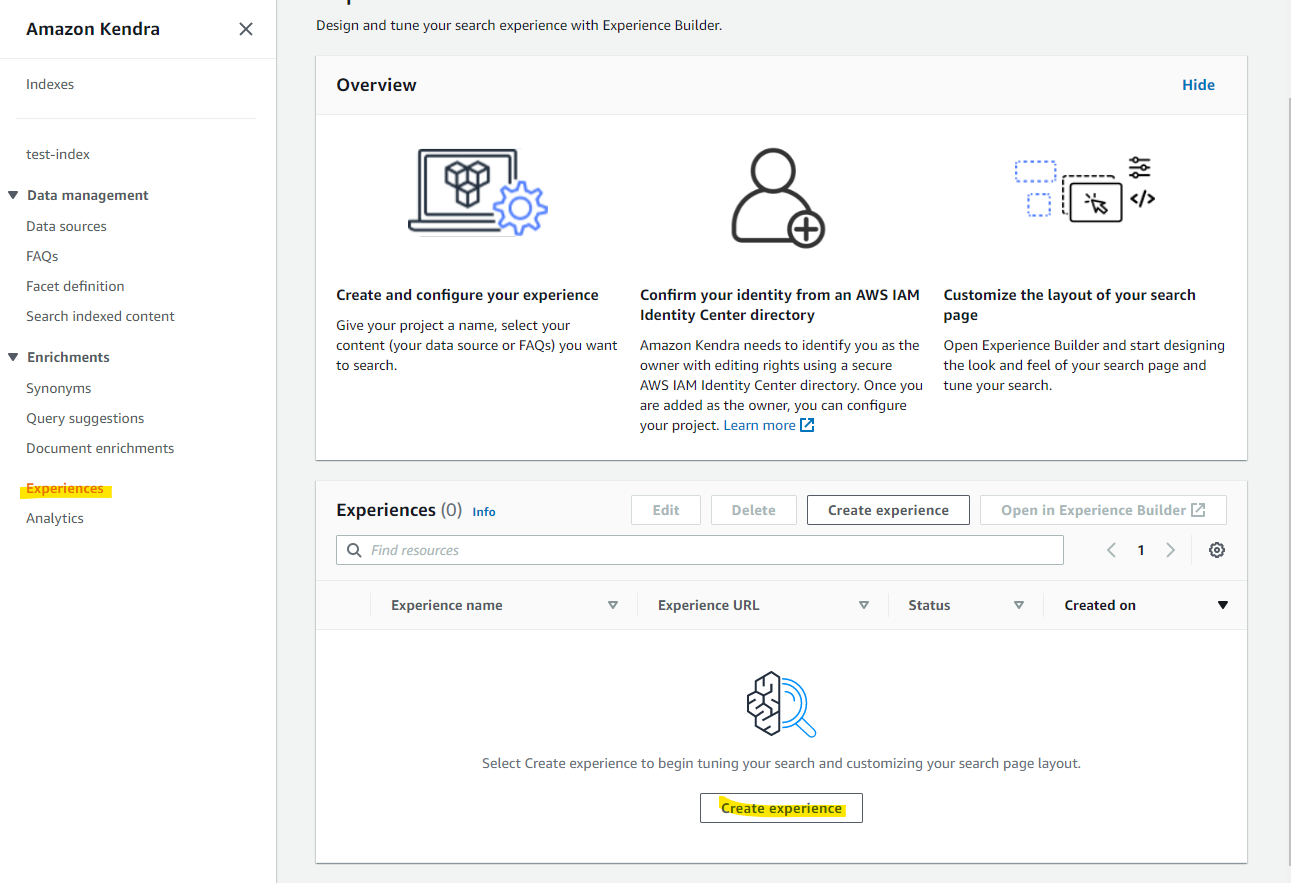Open the table preferences gear icon
This screenshot has height=883, width=1291.
click(x=1216, y=549)
